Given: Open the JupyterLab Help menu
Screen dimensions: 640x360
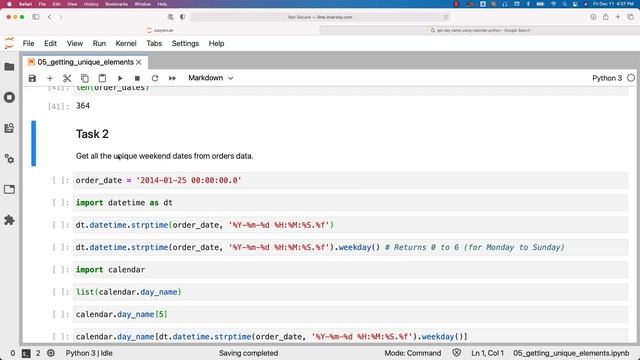Looking at the screenshot, I should (216, 43).
